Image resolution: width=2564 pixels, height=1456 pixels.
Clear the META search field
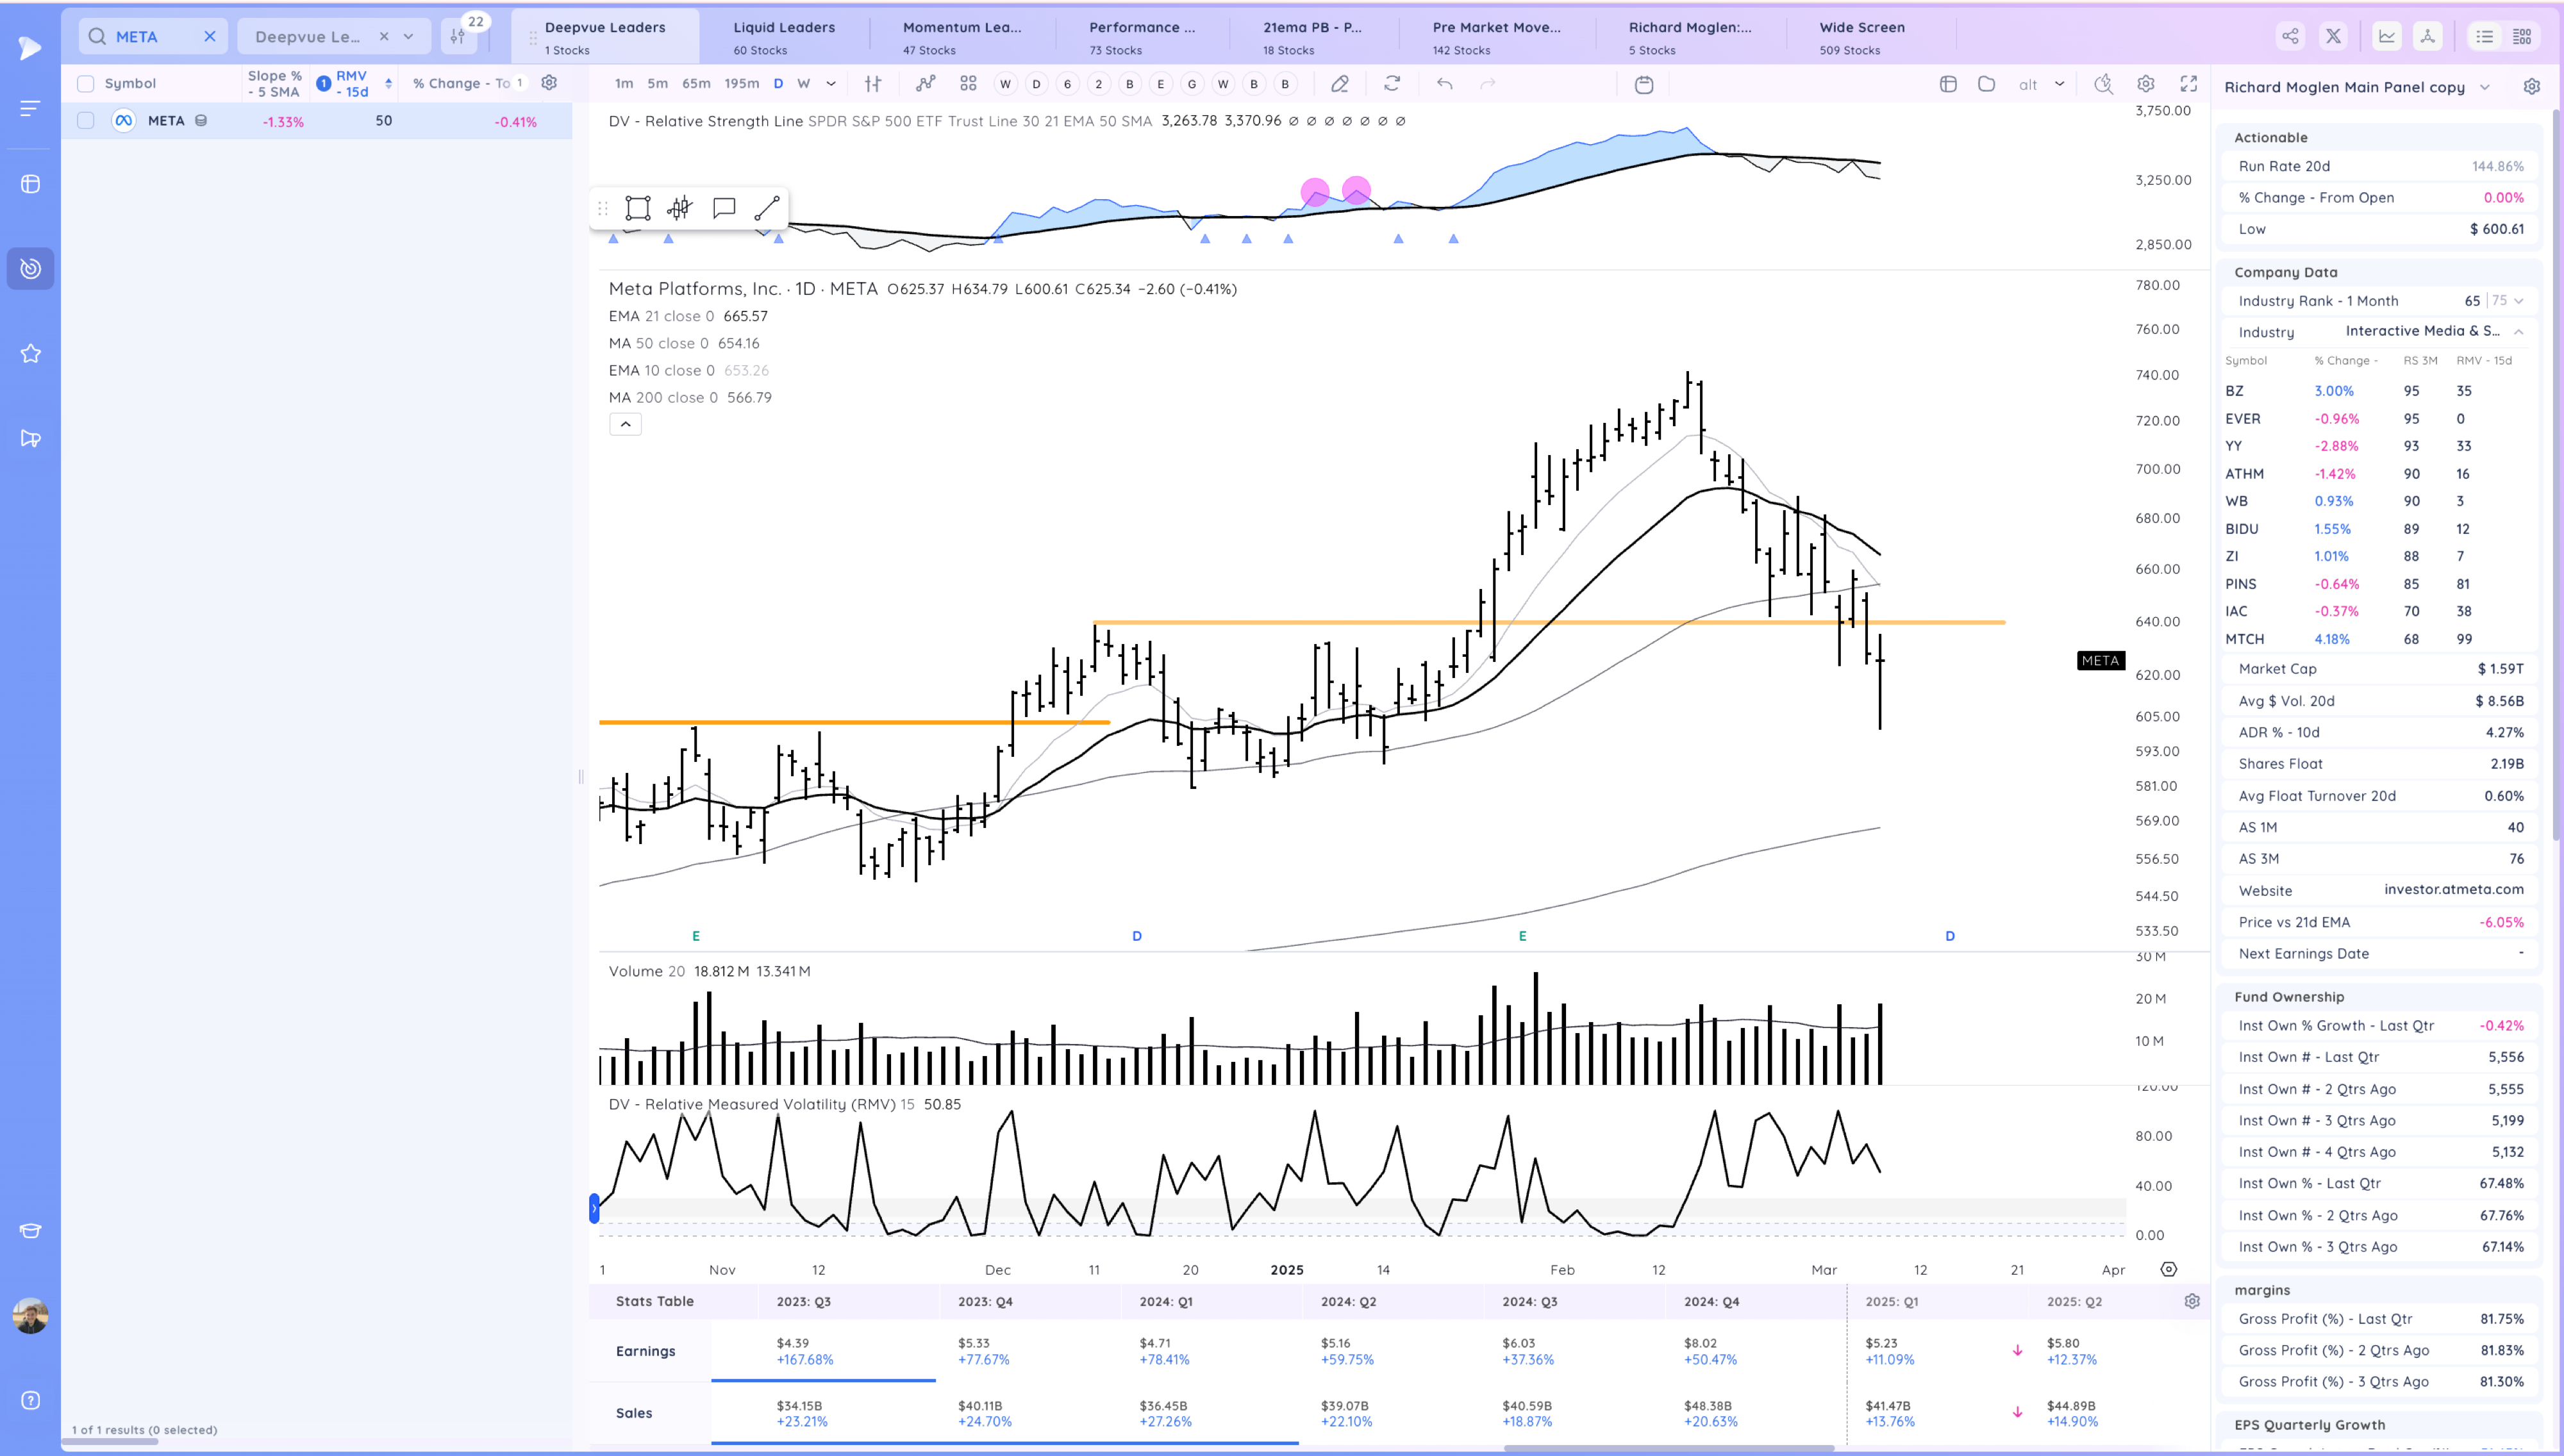[x=210, y=36]
